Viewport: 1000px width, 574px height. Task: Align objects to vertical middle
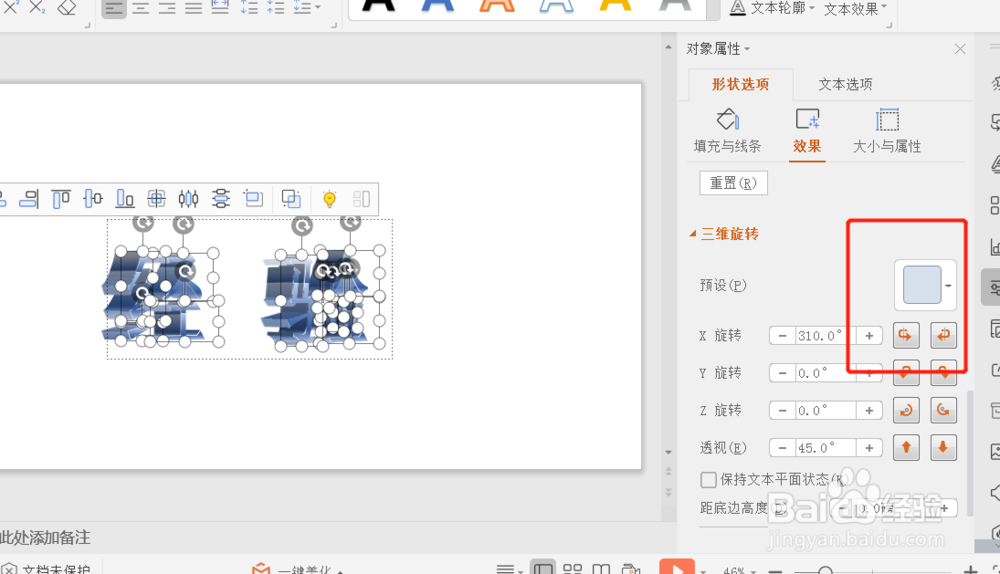click(93, 199)
